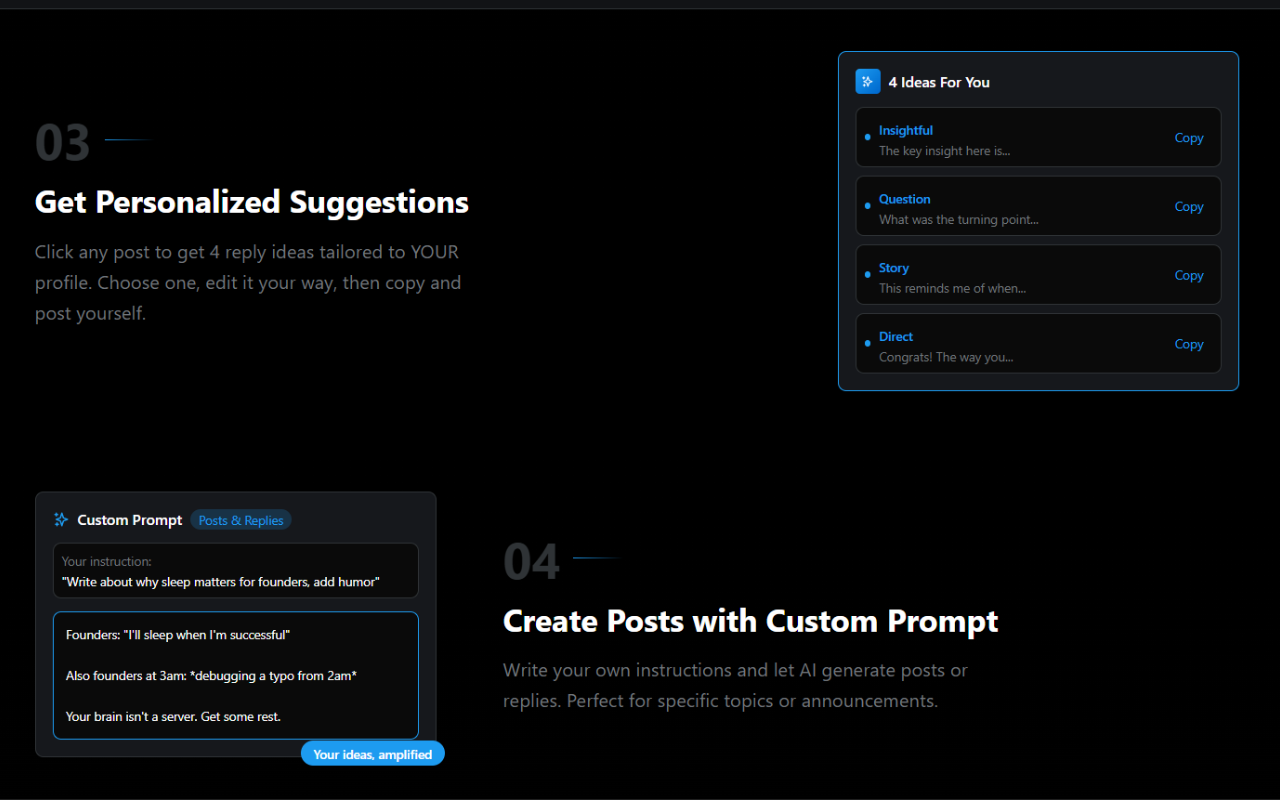Select the blue bullet beside Story
This screenshot has width=1280, height=800.
click(867, 277)
